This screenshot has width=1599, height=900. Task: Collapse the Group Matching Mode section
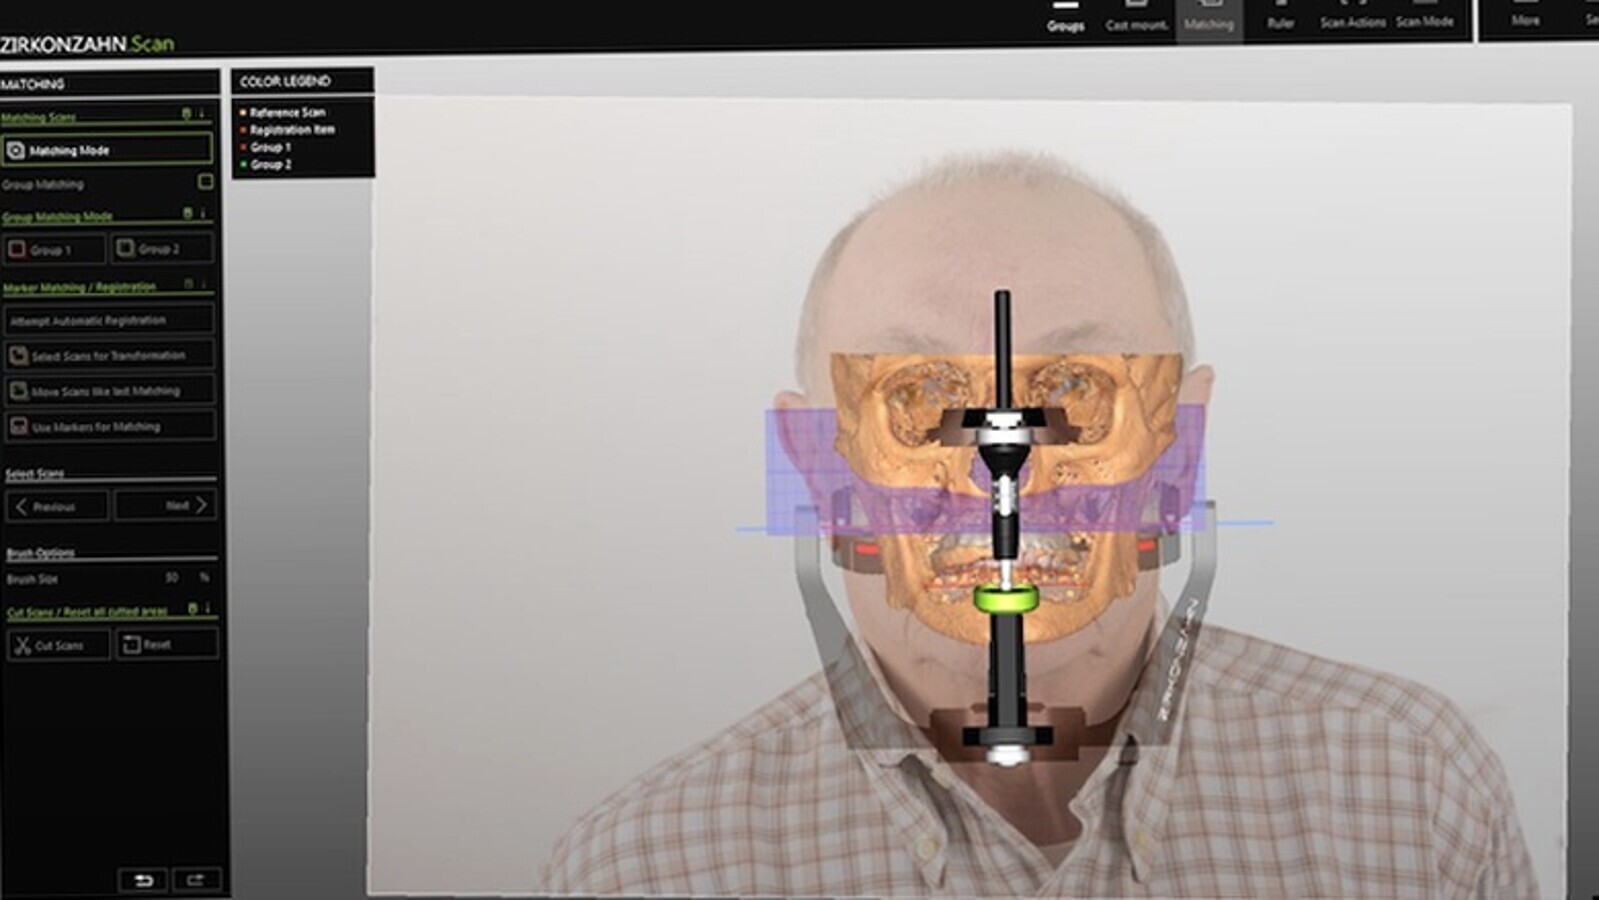click(x=202, y=213)
